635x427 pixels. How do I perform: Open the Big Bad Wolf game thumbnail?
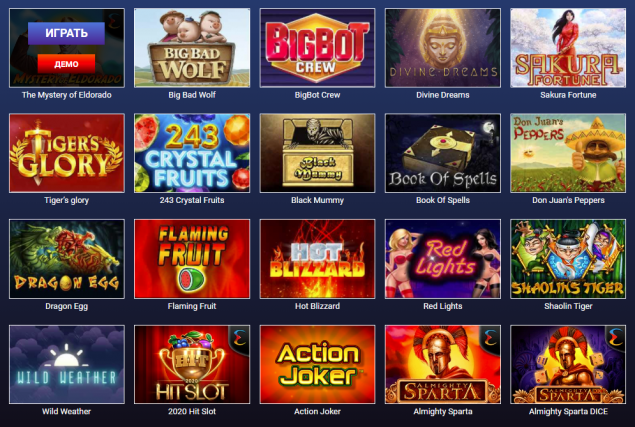pos(192,48)
